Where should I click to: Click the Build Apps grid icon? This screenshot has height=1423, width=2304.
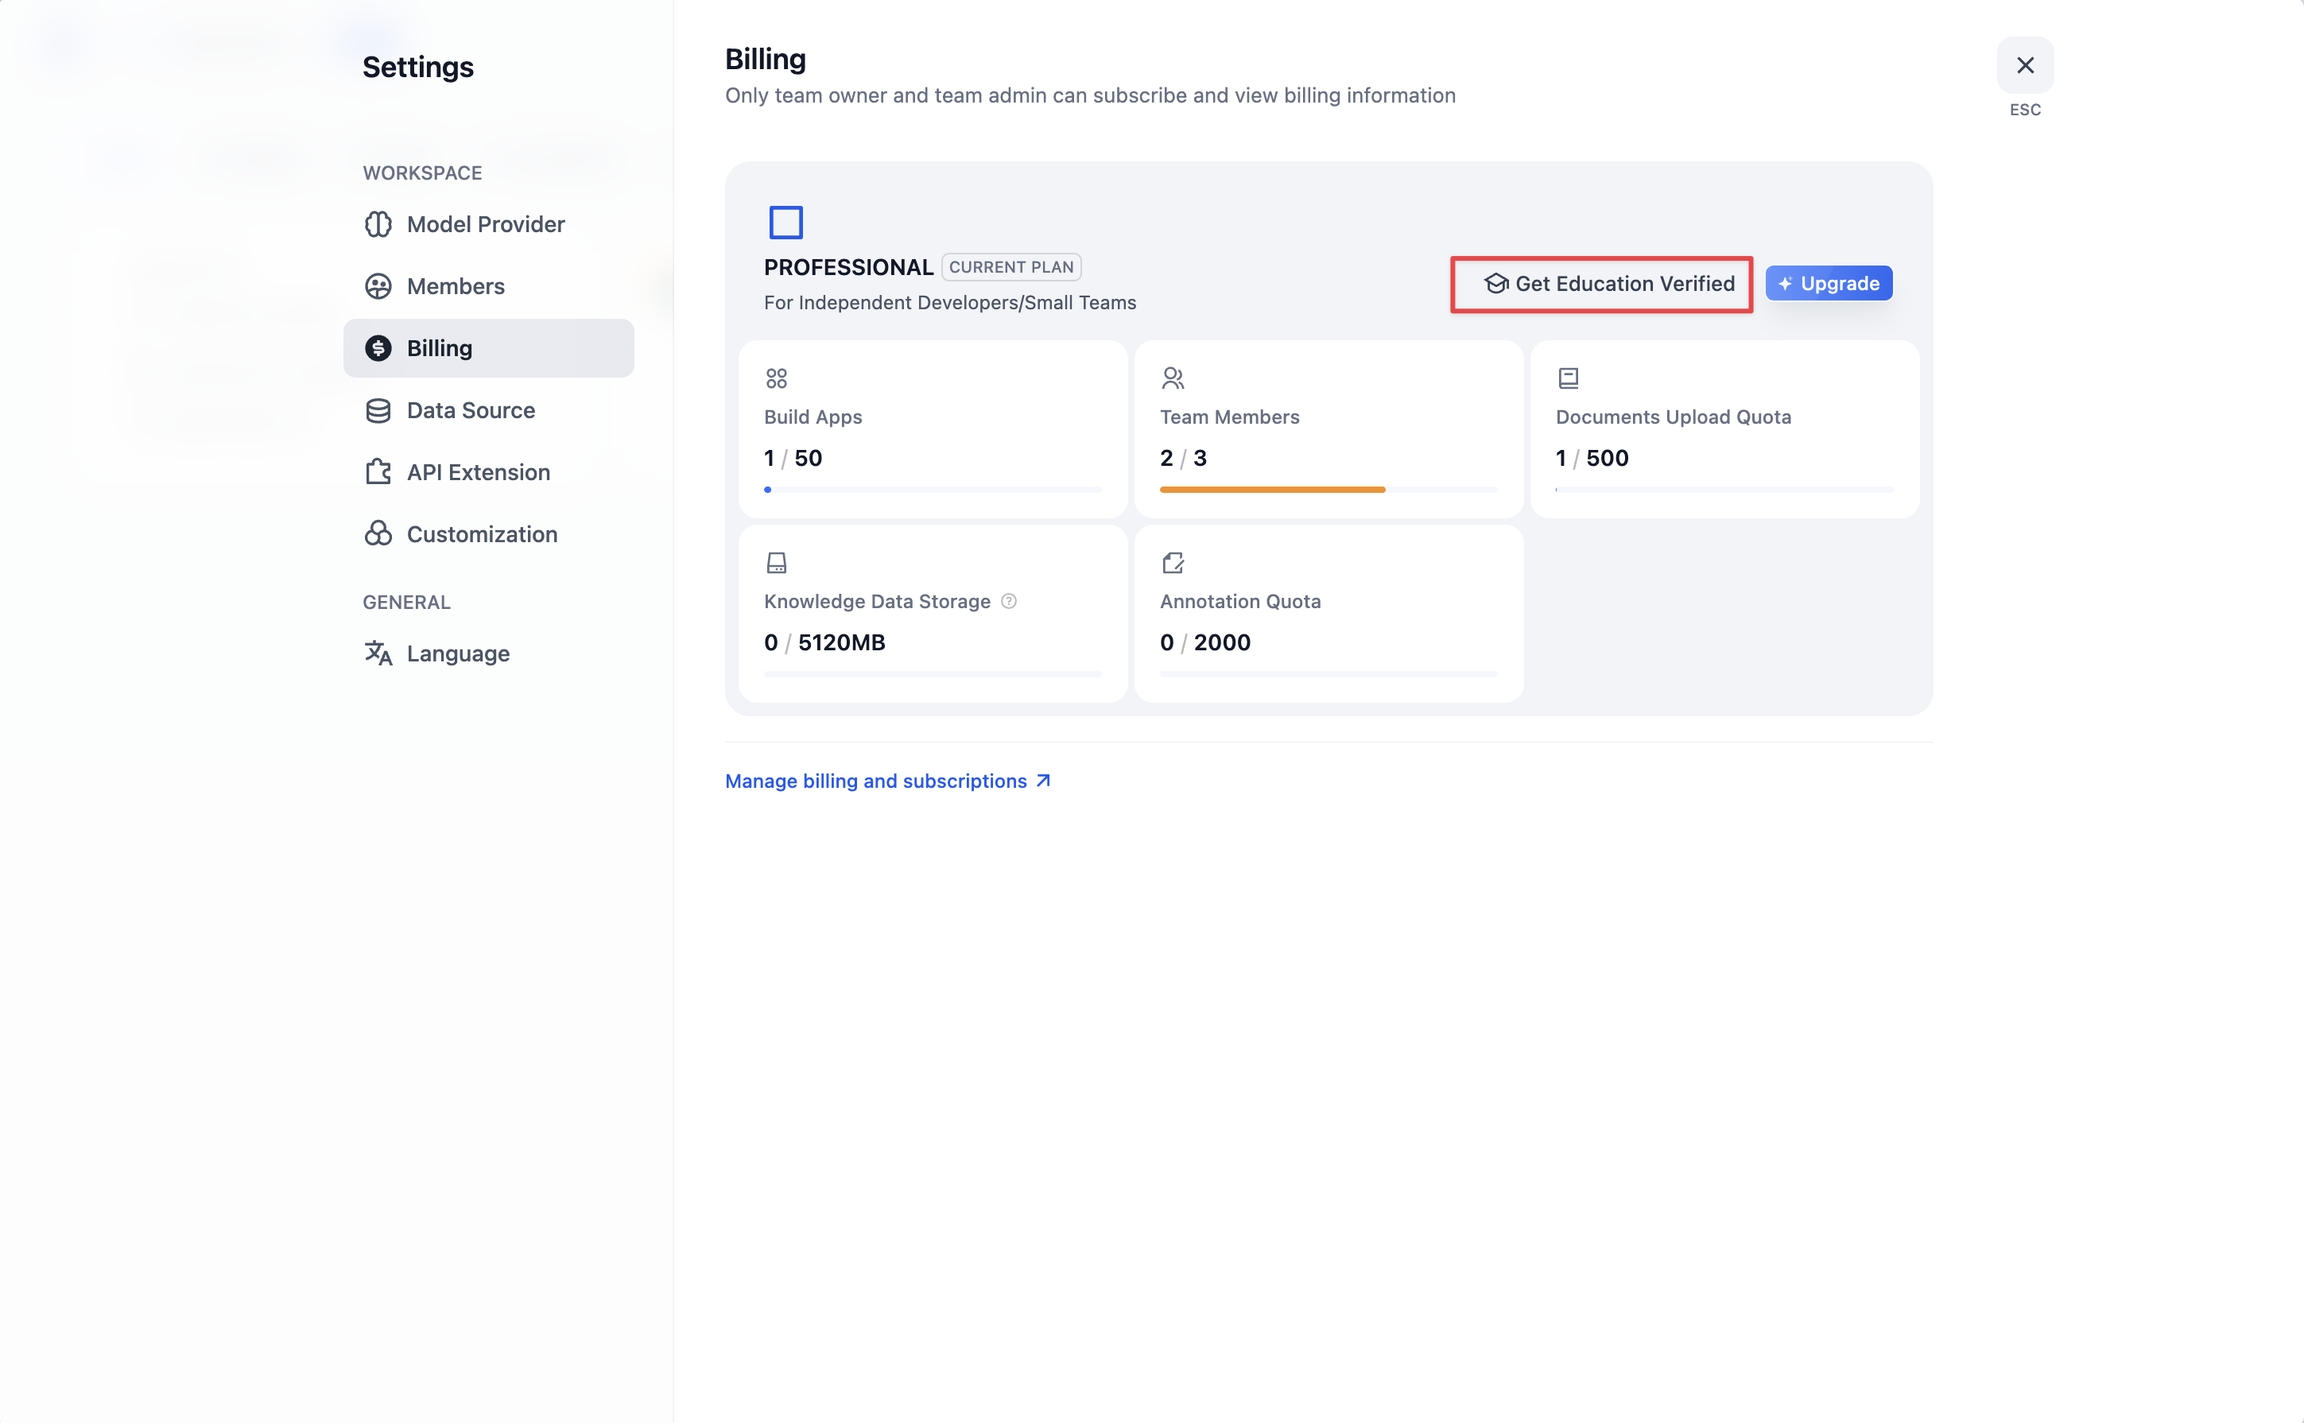click(776, 378)
